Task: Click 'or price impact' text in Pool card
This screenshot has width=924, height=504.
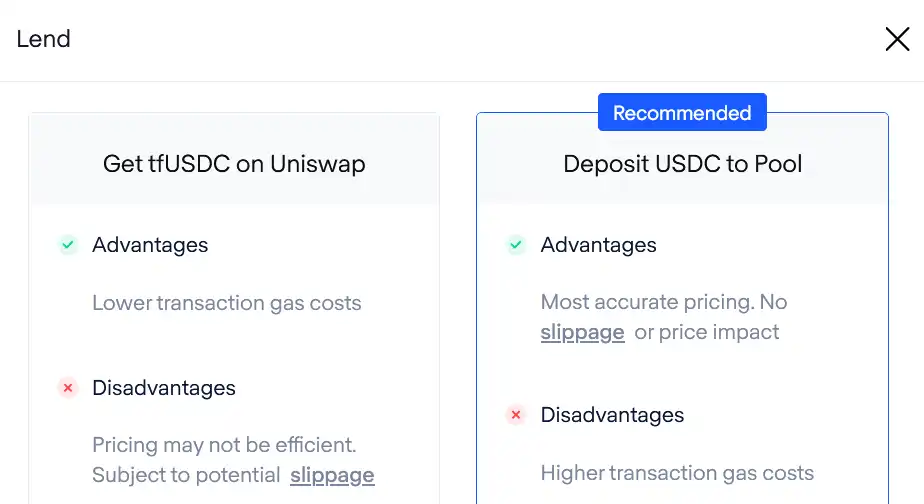Action: pos(707,332)
